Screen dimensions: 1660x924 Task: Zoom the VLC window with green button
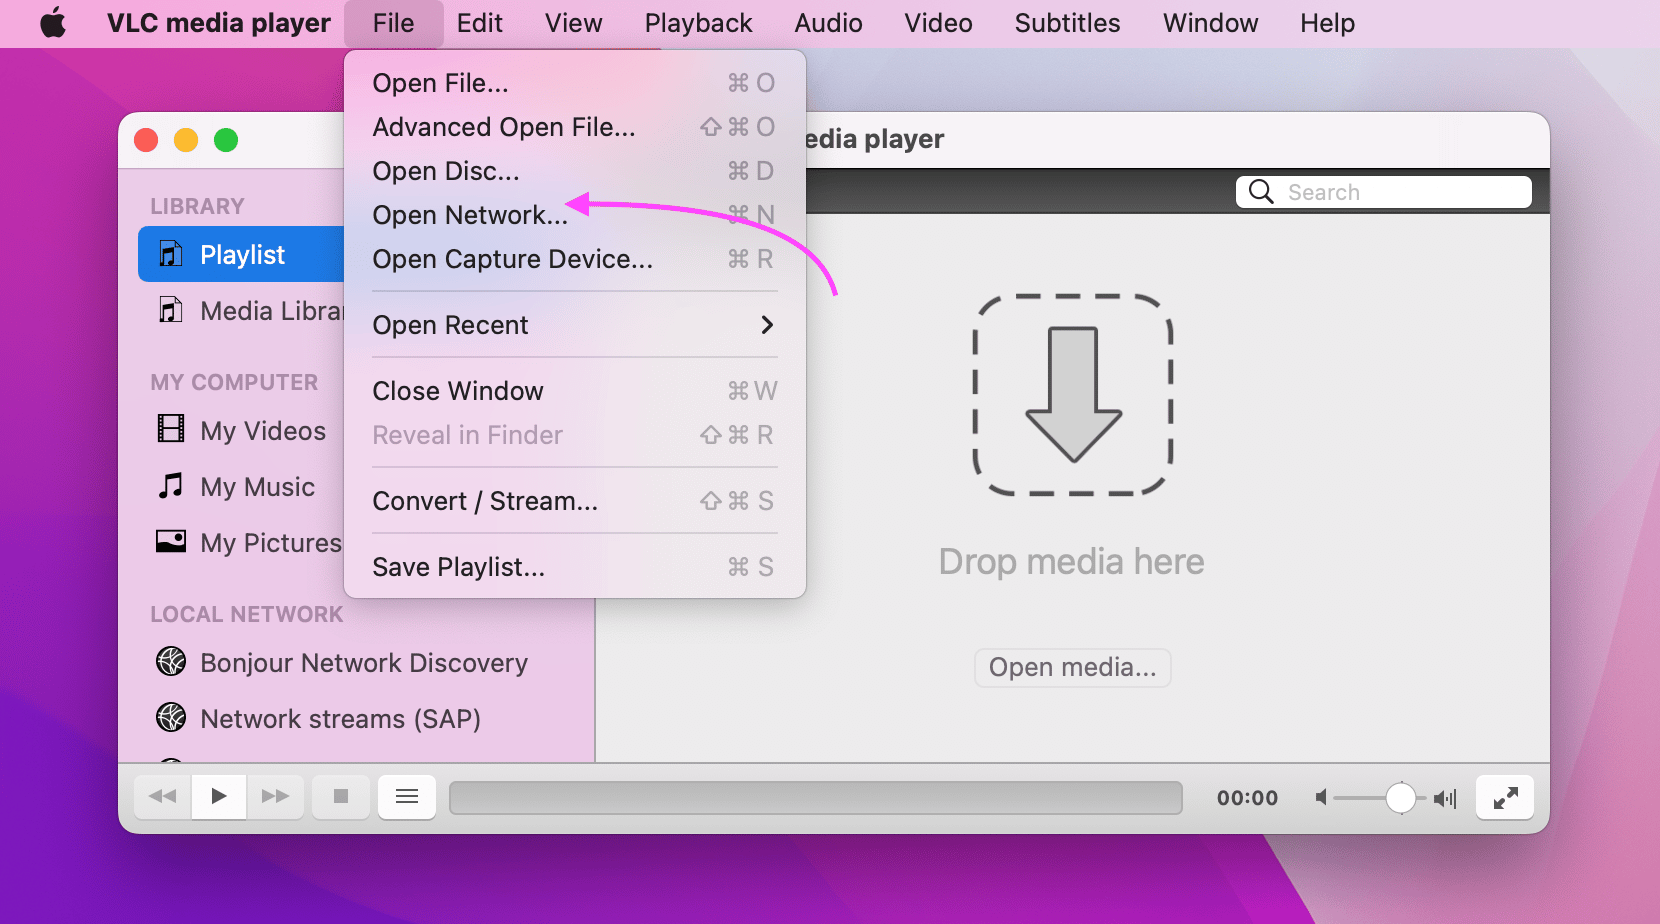[226, 140]
